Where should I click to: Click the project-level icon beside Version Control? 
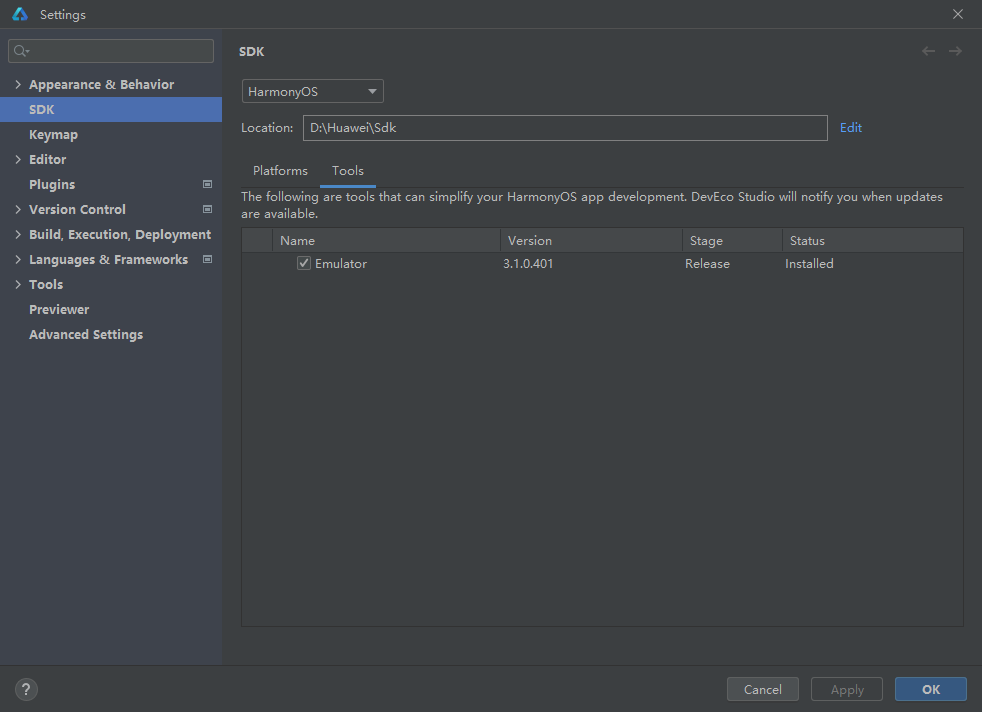(207, 209)
